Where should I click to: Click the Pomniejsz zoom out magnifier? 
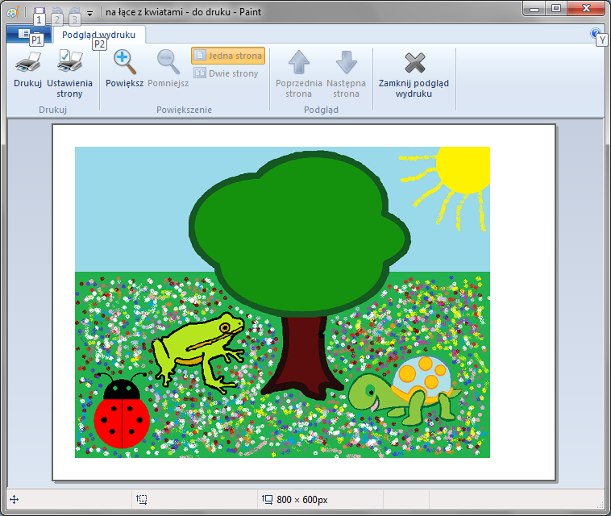pos(168,69)
